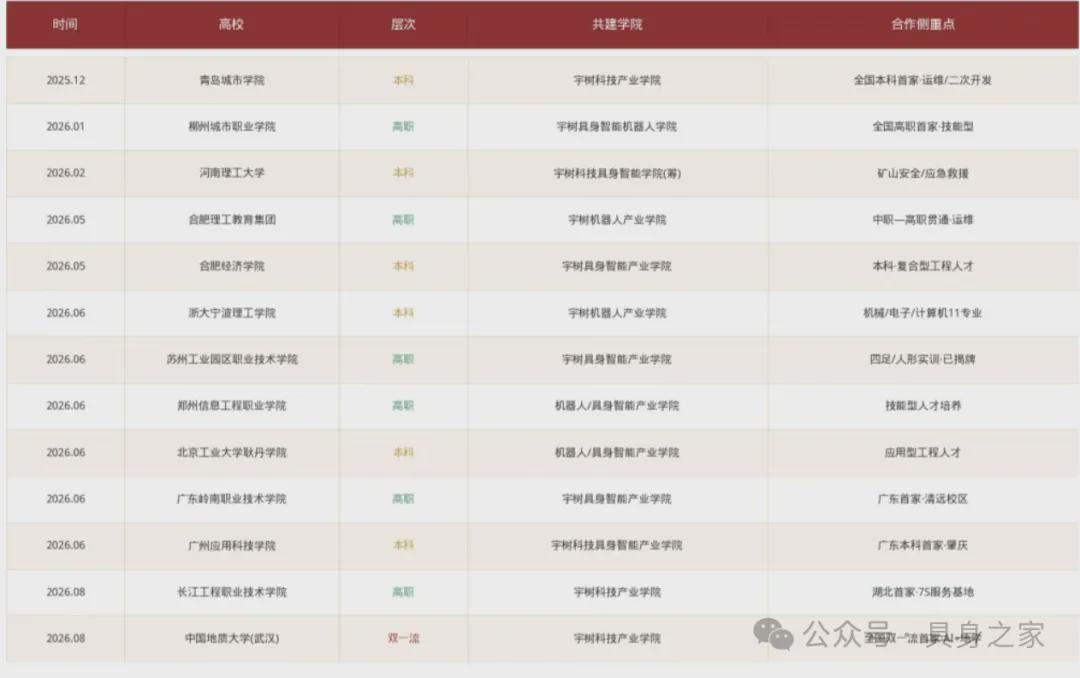Click 宇树科技具身智能产业学院 cell

click(x=617, y=546)
